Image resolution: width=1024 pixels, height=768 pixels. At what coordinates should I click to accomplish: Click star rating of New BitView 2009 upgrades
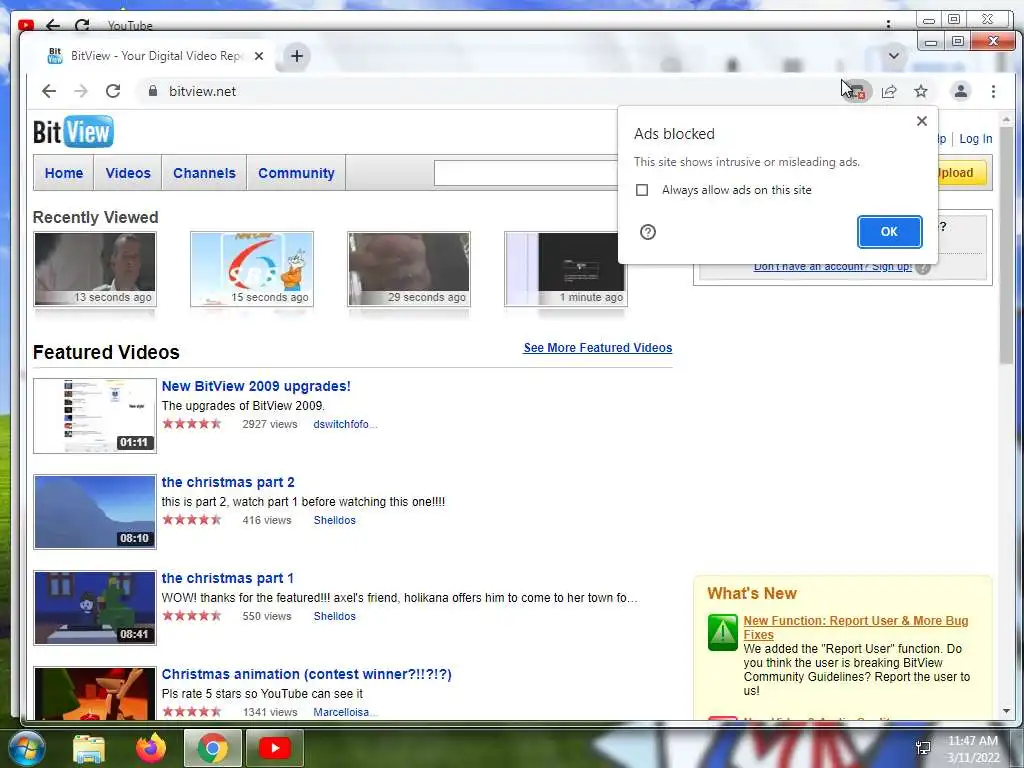click(192, 424)
